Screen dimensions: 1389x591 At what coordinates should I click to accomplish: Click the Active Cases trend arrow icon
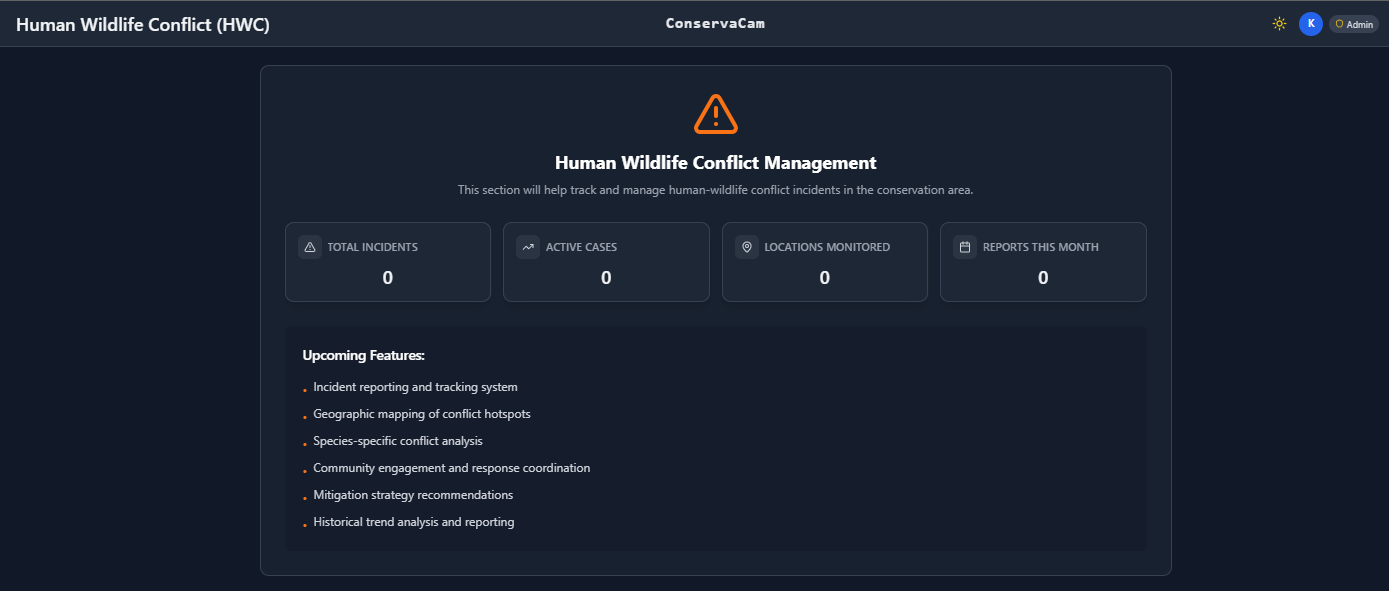coord(528,247)
